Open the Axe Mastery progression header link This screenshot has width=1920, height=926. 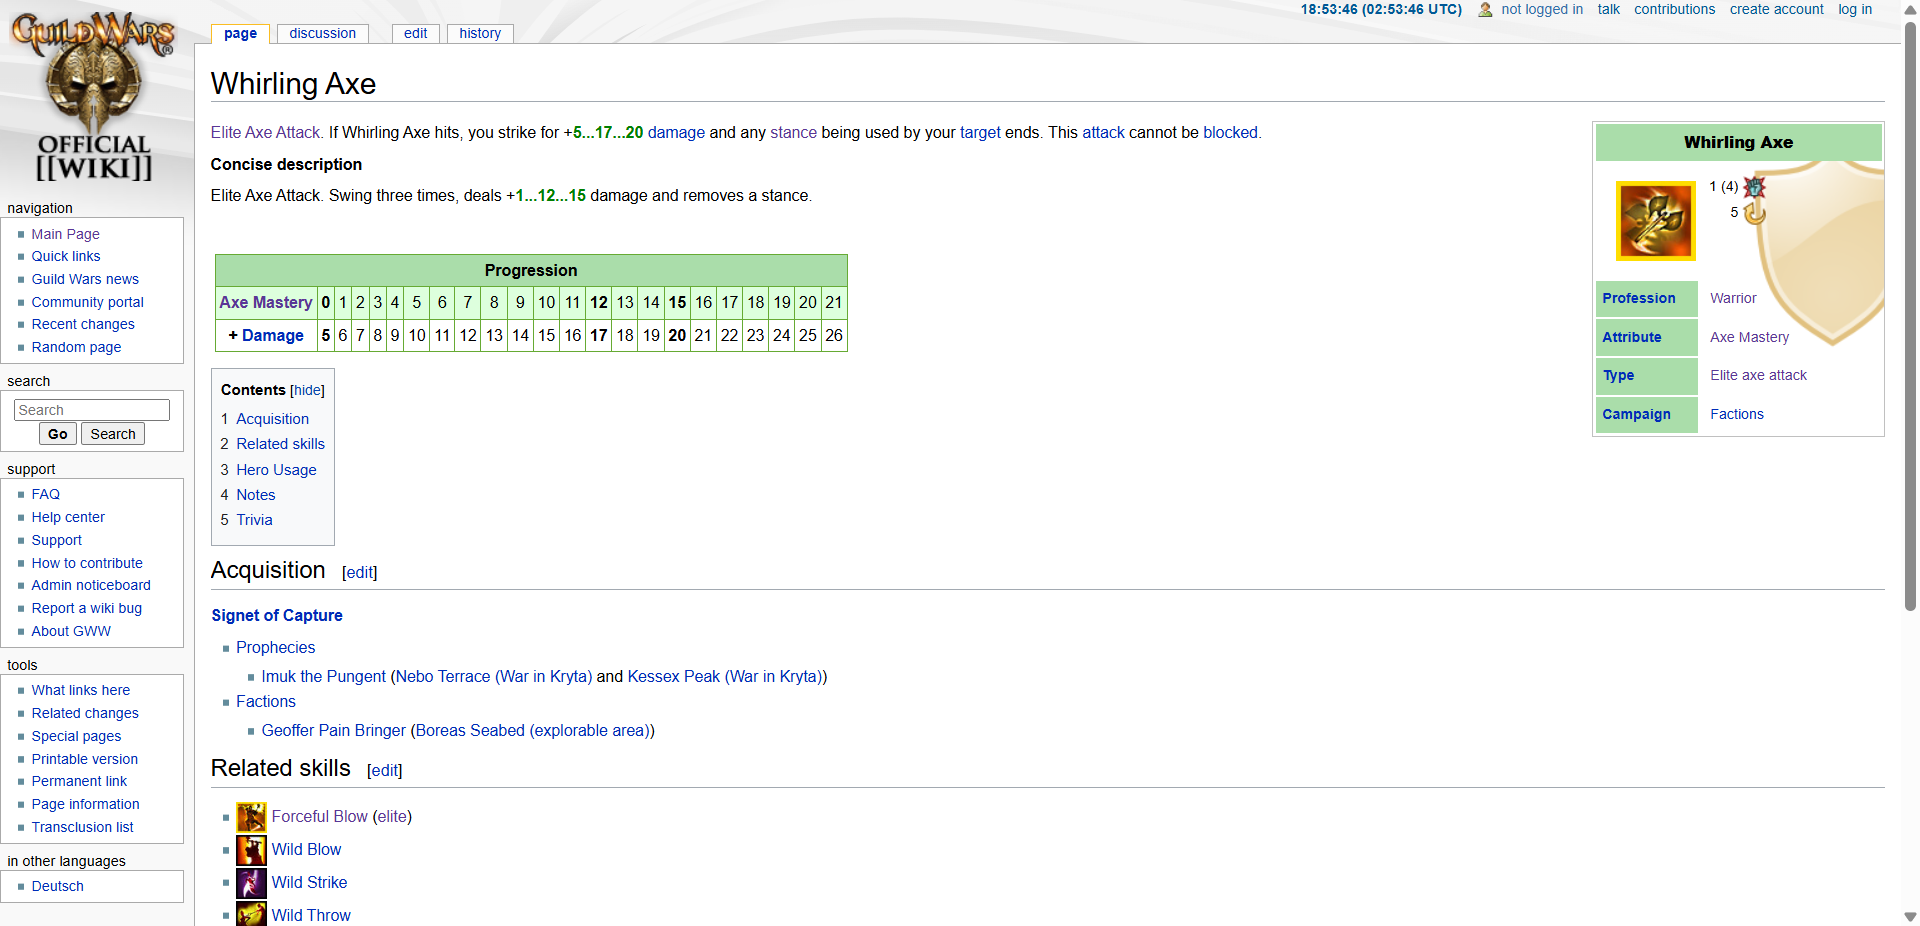click(266, 303)
